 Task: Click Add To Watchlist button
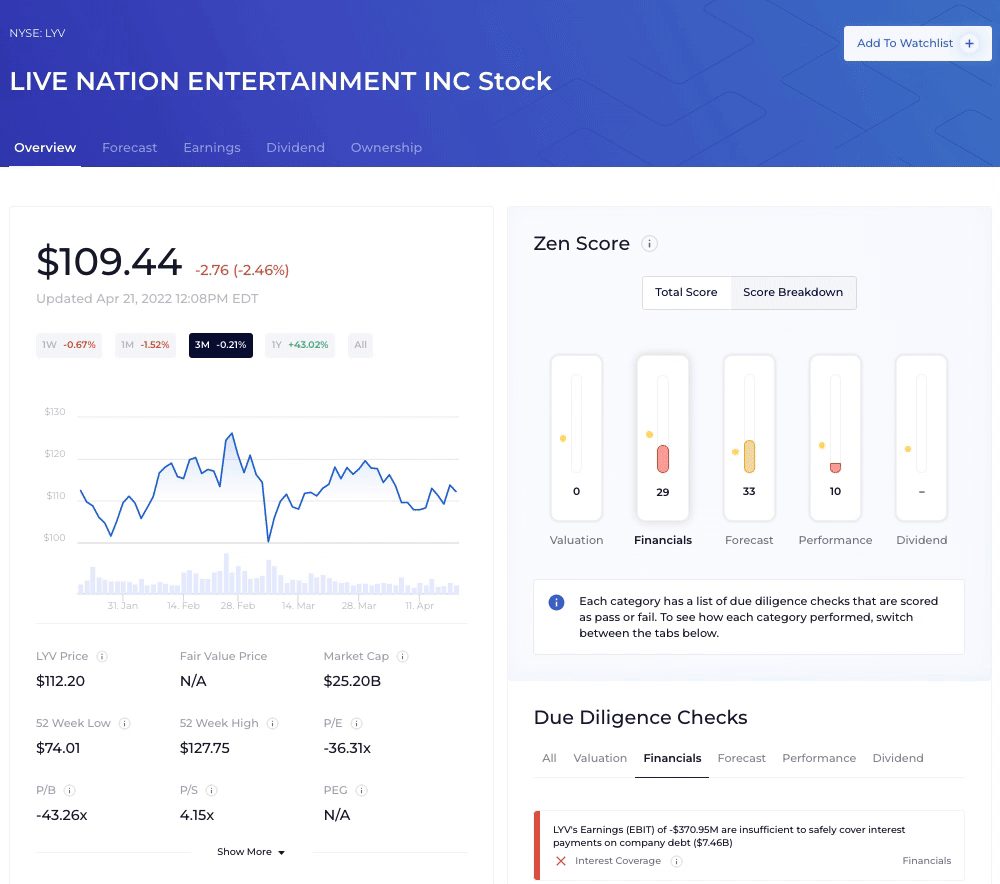(917, 43)
